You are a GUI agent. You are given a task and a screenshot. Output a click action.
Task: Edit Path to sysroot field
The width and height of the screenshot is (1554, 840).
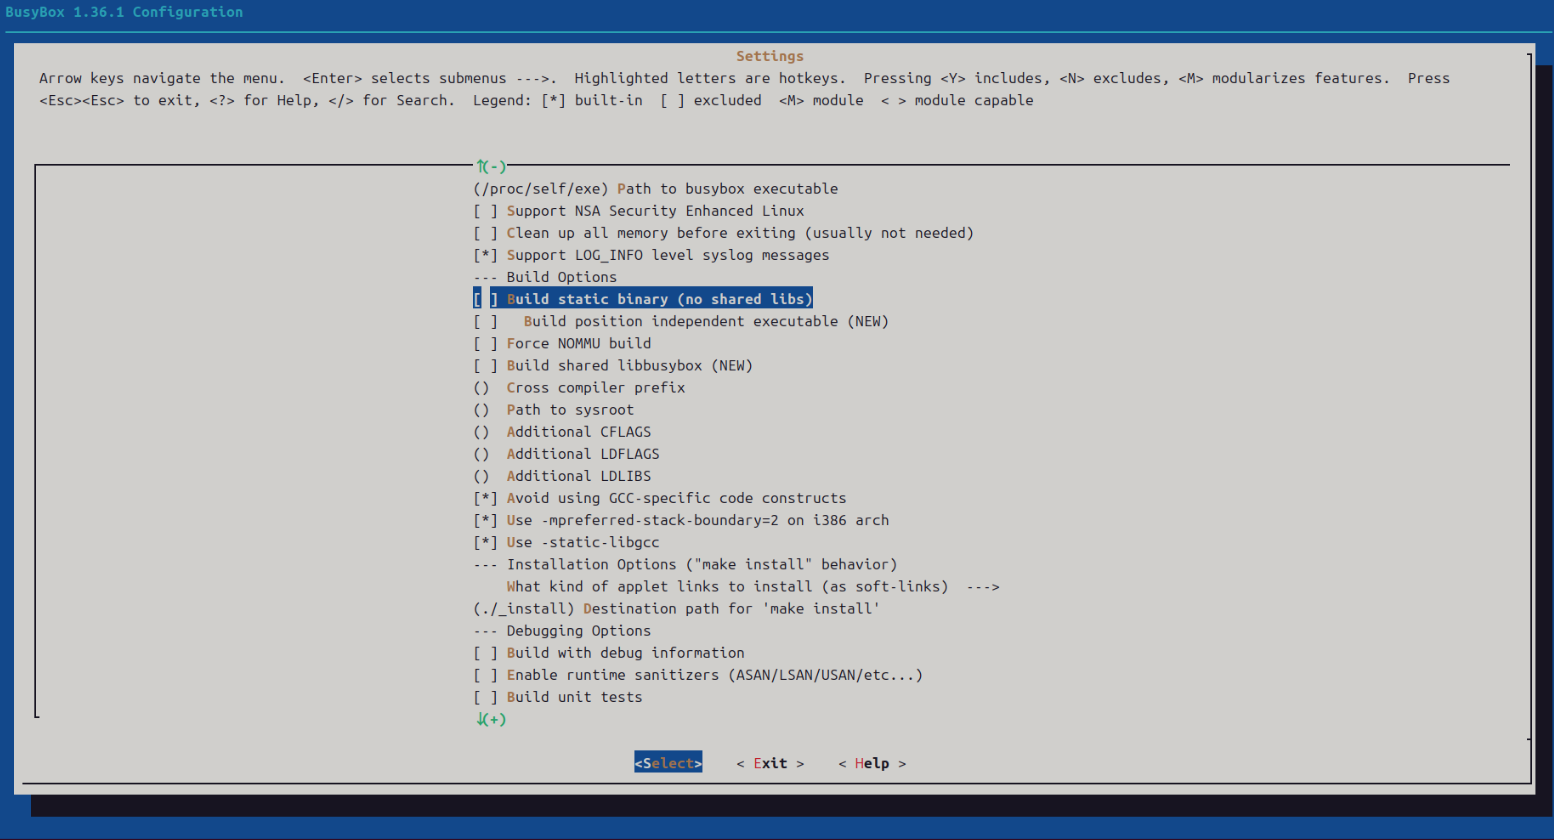pyautogui.click(x=554, y=410)
